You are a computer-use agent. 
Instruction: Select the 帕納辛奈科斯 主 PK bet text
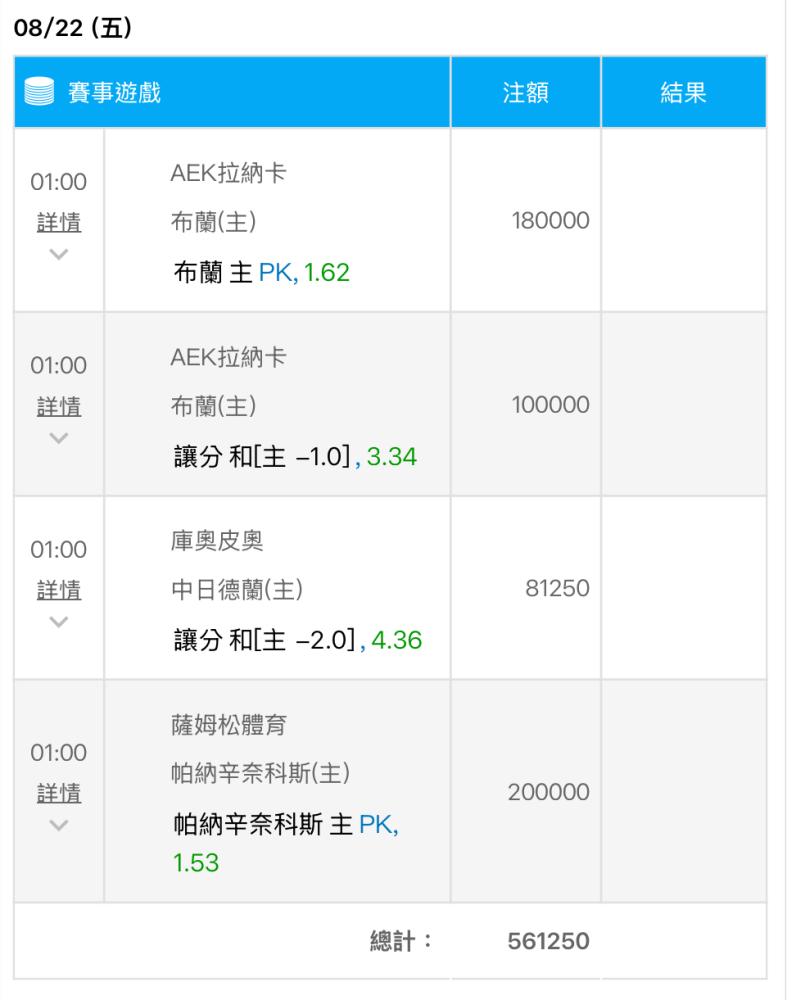coord(286,825)
